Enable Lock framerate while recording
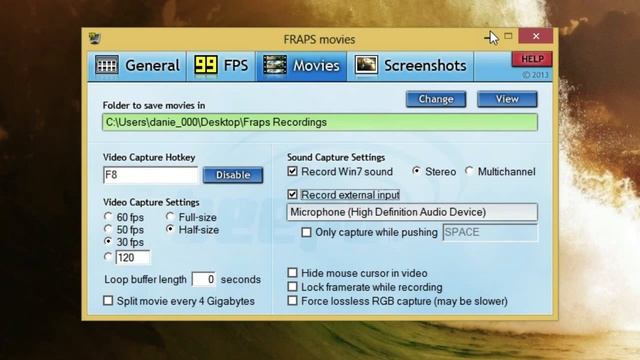The image size is (640, 360). point(293,287)
